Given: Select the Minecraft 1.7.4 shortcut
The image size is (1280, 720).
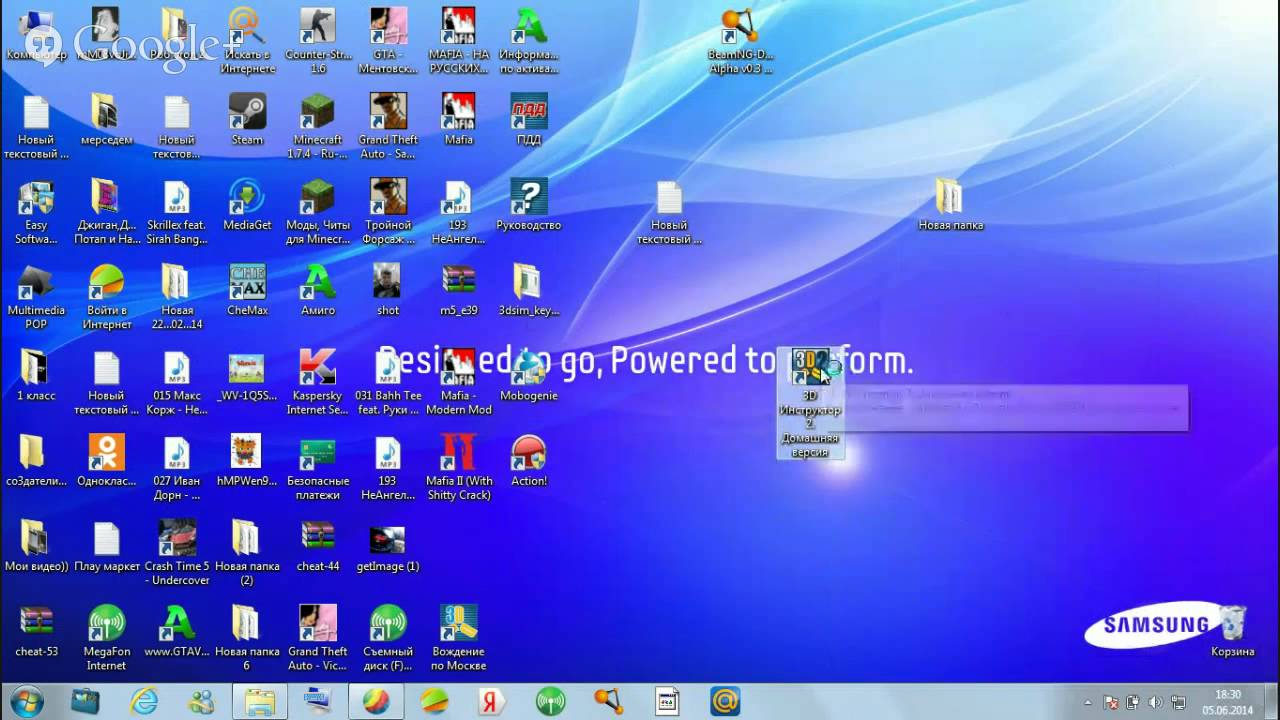Looking at the screenshot, I should 318,126.
